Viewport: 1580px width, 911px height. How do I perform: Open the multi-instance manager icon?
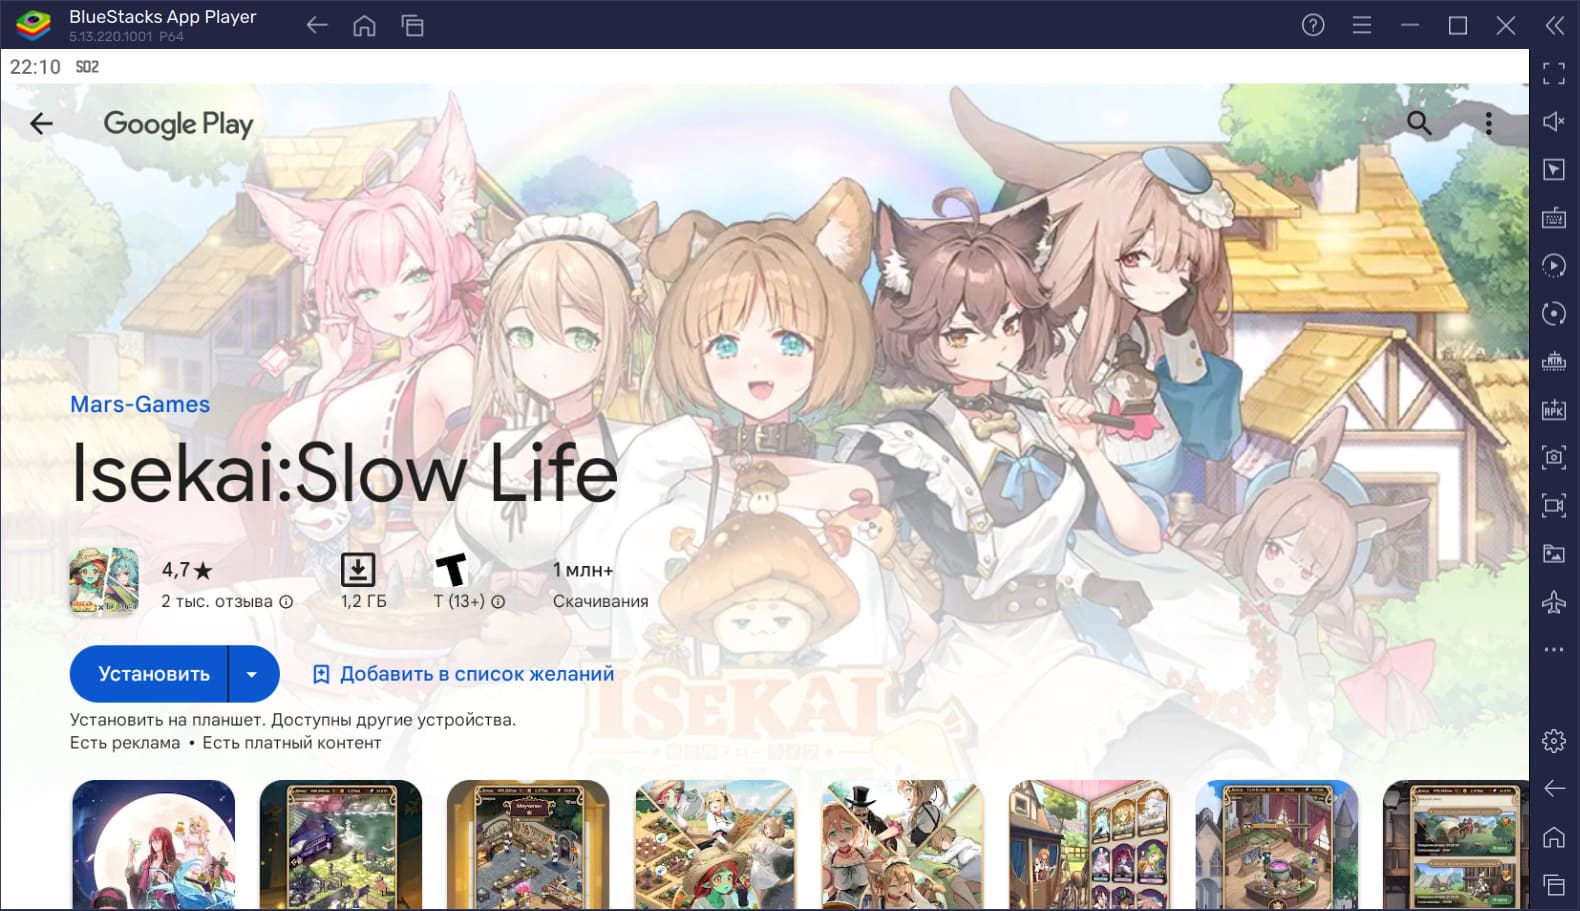click(x=1554, y=361)
